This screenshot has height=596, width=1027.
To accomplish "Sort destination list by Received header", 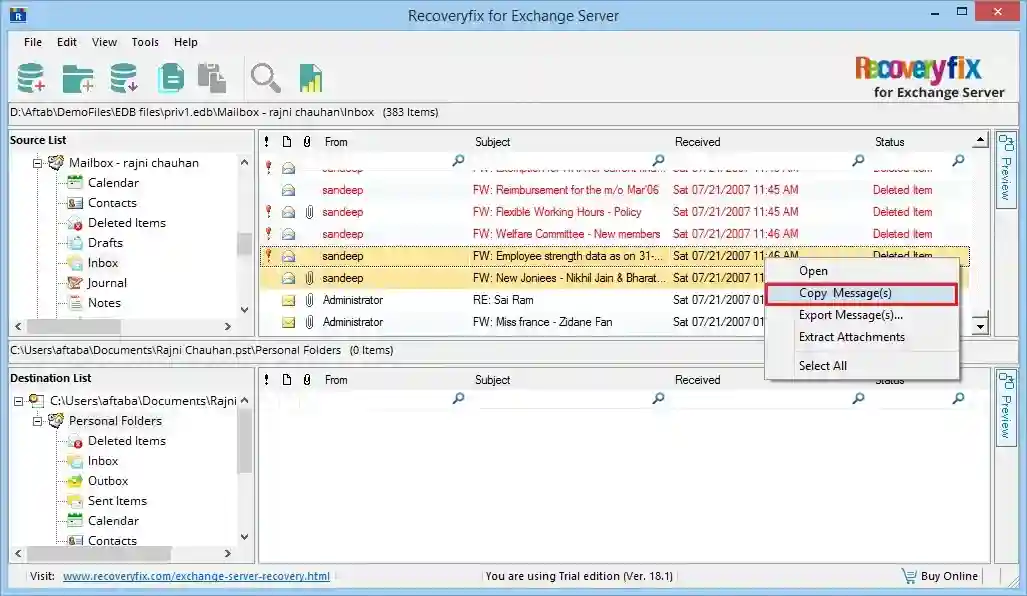I will [x=698, y=379].
